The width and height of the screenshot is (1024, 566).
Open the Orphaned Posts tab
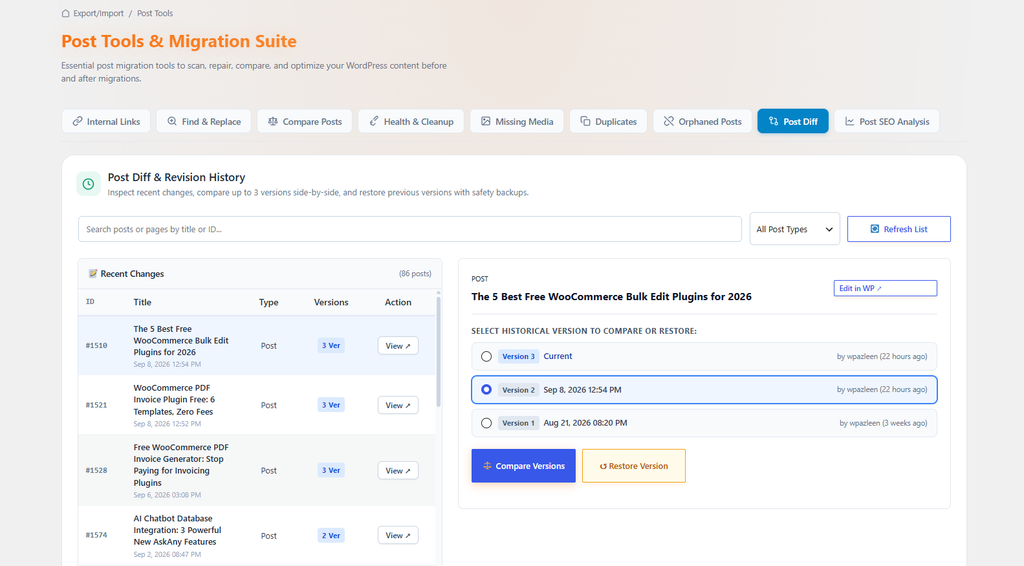702,121
